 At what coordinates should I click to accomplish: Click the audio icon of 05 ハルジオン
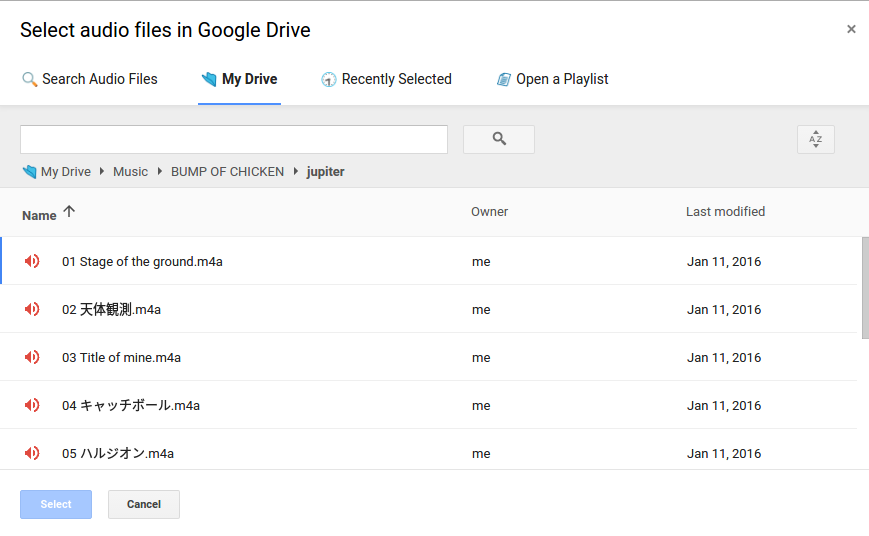(x=32, y=453)
